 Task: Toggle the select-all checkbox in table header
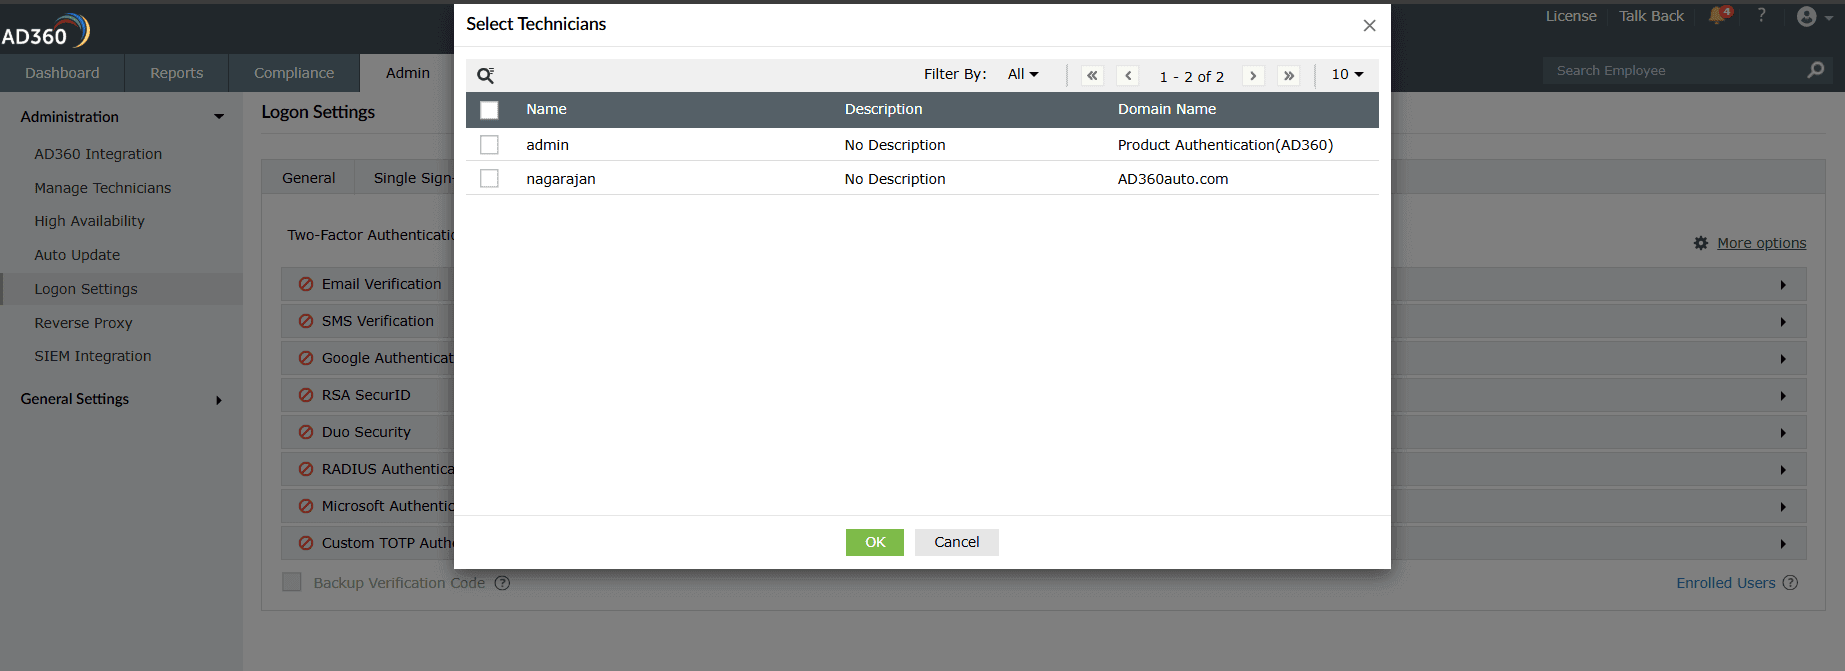[x=489, y=110]
